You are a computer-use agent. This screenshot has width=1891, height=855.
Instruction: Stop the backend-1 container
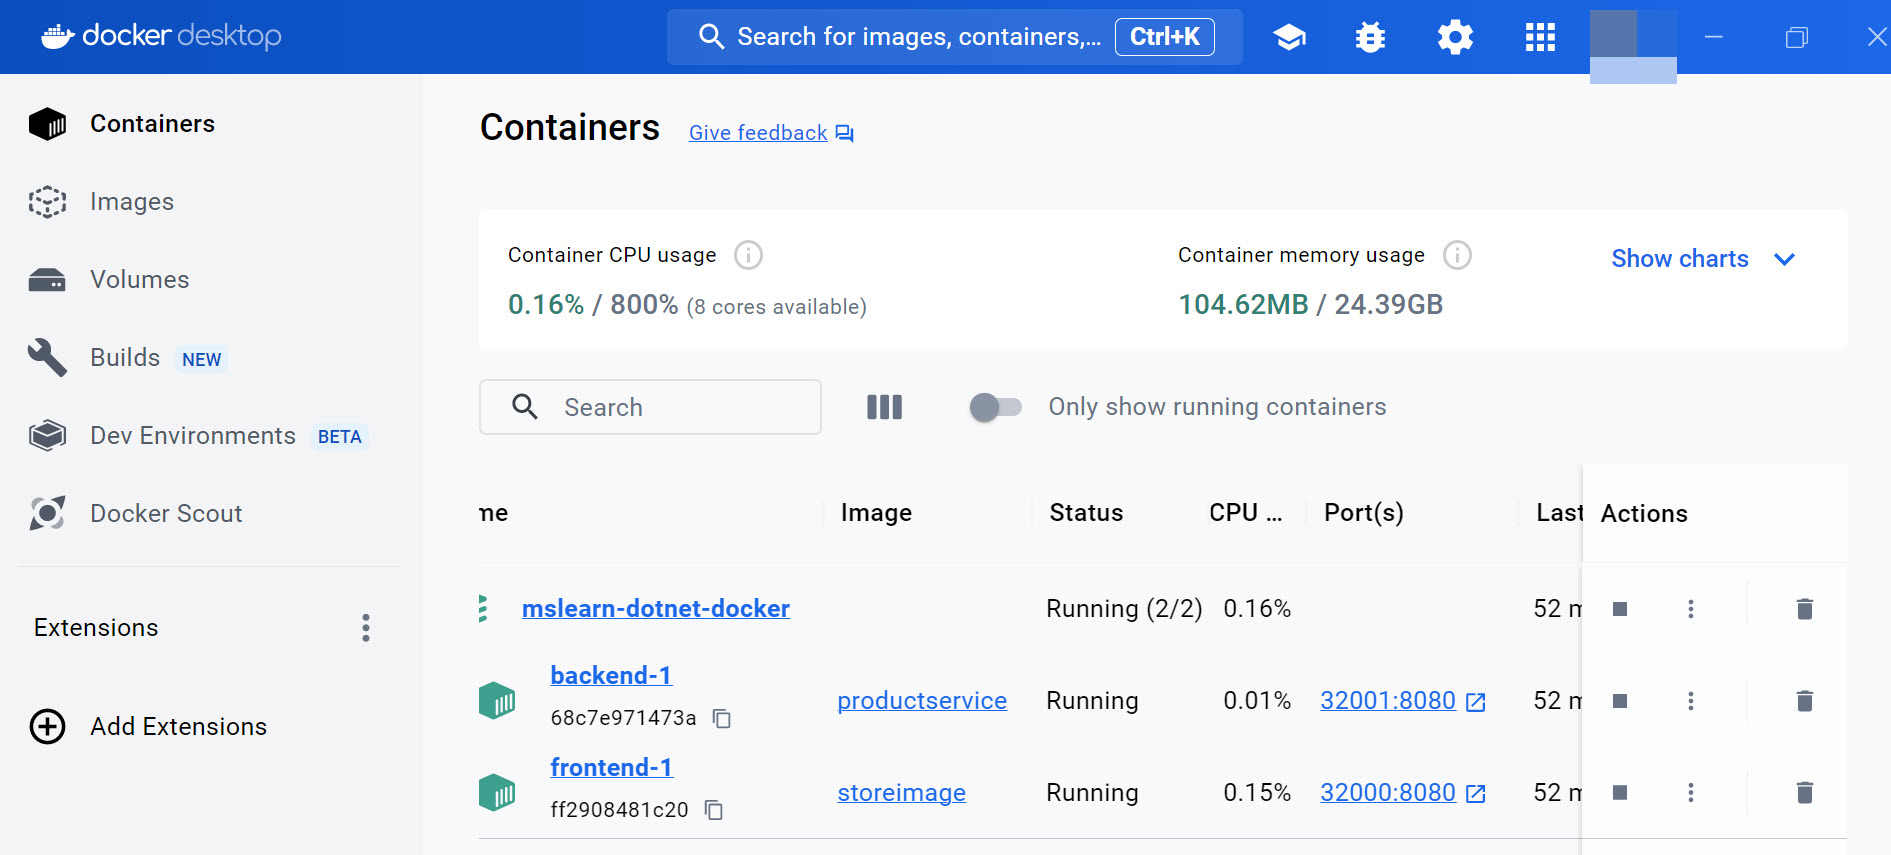pyautogui.click(x=1620, y=701)
